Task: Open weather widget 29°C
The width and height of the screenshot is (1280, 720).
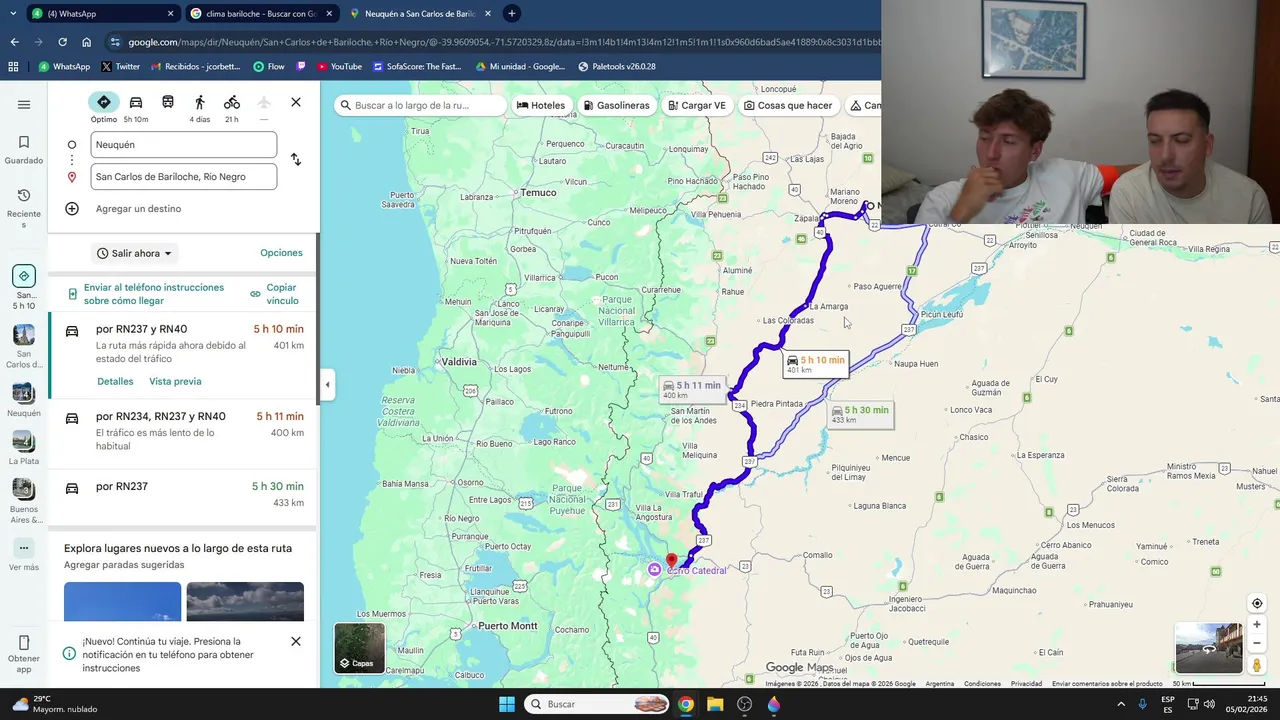Action: point(54,704)
